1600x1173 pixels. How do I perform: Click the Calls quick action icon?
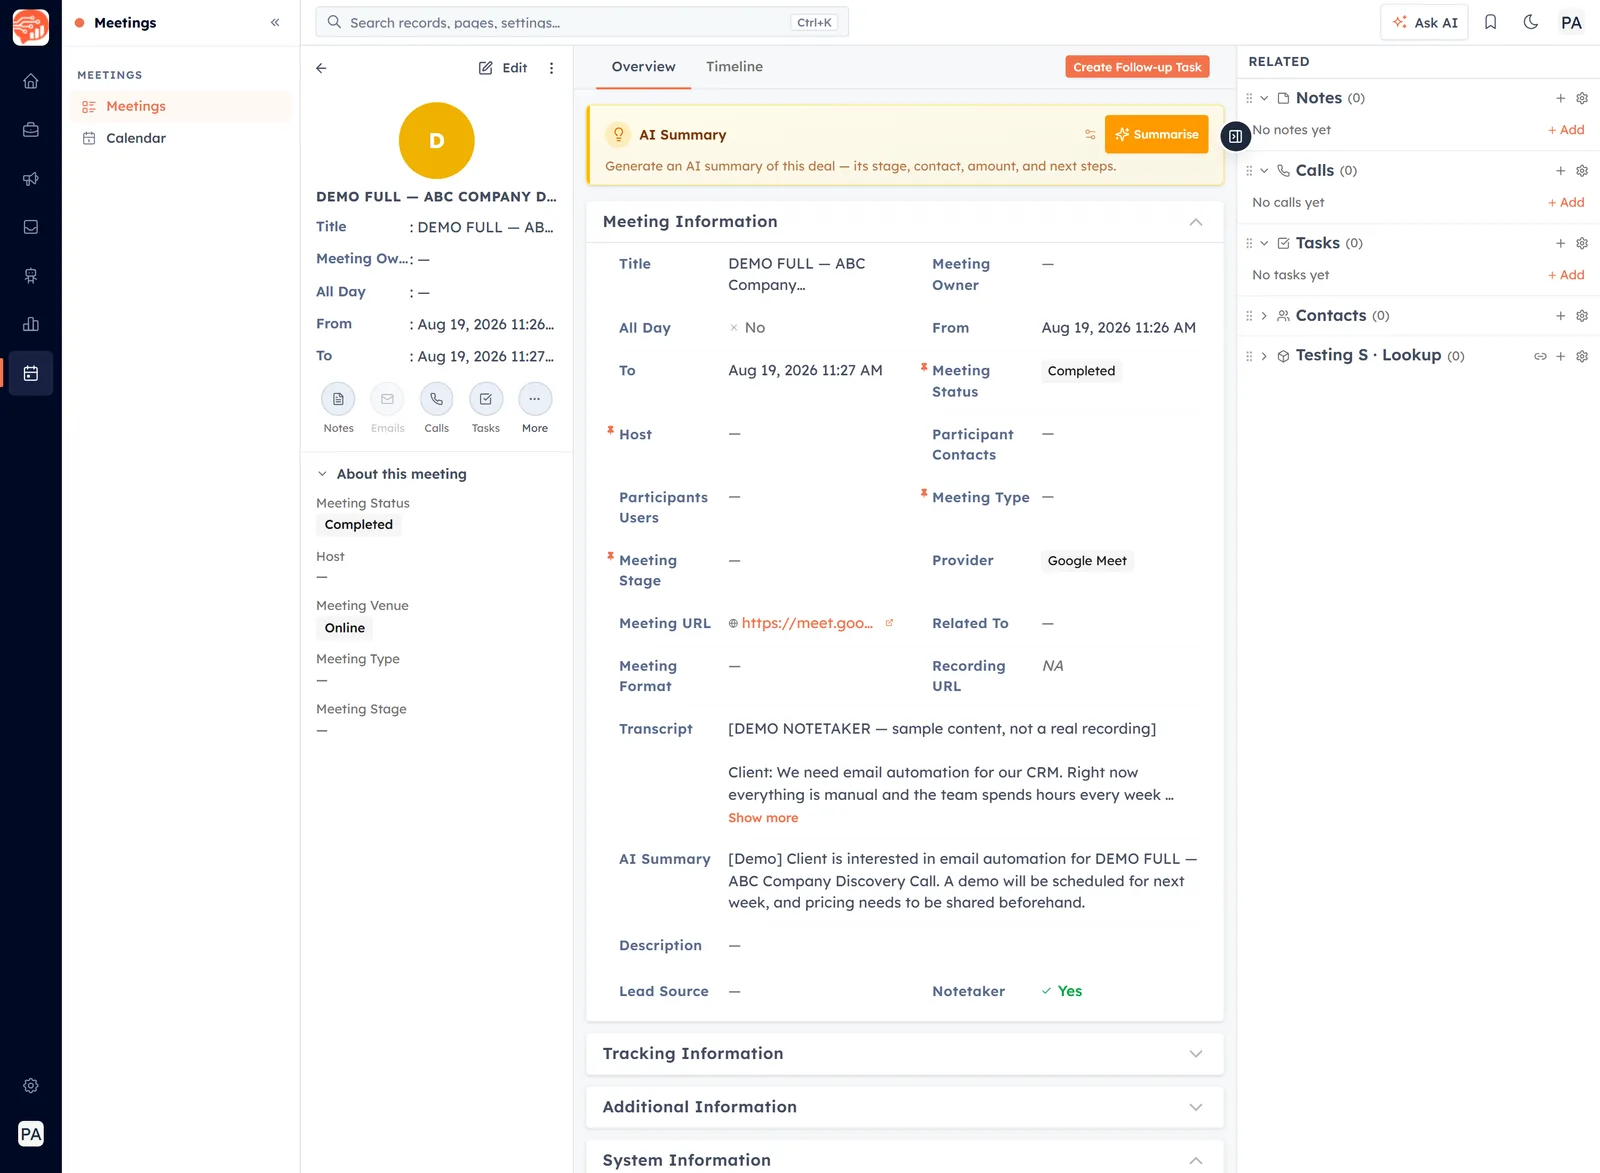tap(437, 399)
